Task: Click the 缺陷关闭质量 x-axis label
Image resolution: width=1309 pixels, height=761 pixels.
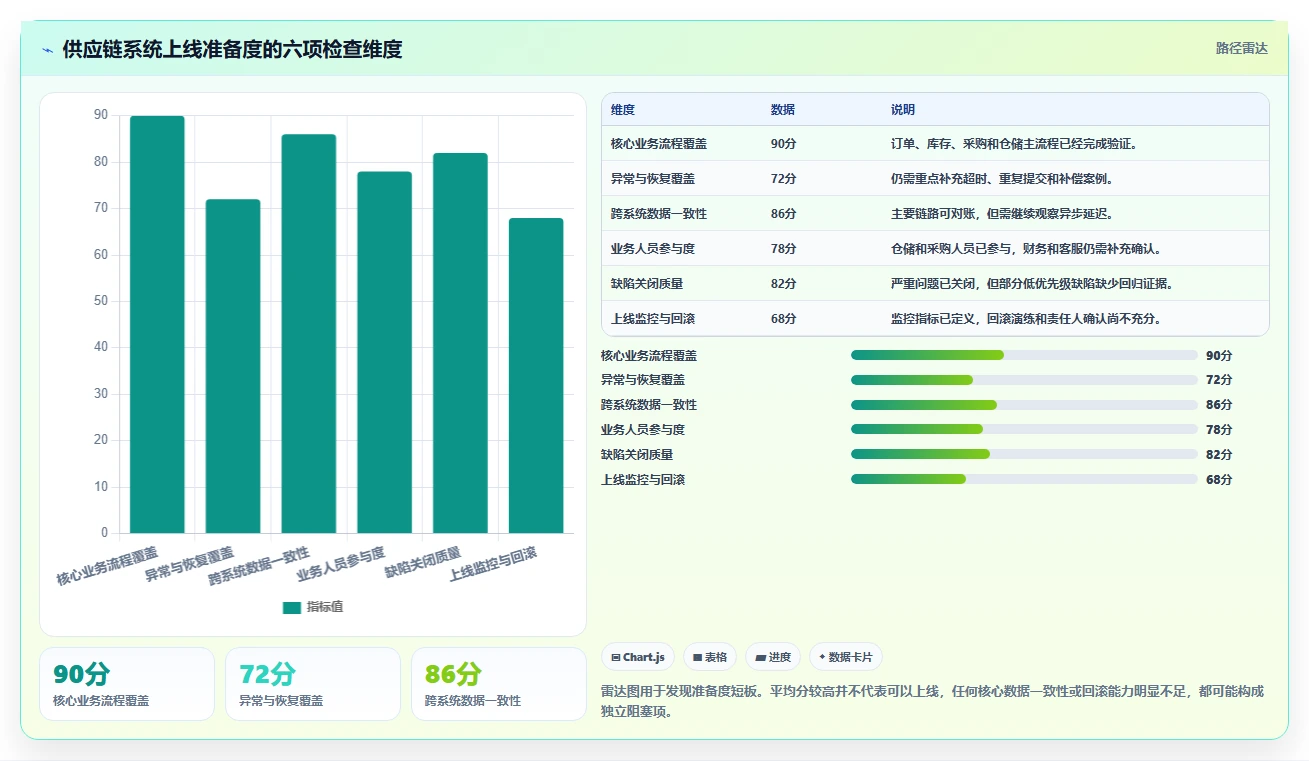Action: pyautogui.click(x=423, y=563)
